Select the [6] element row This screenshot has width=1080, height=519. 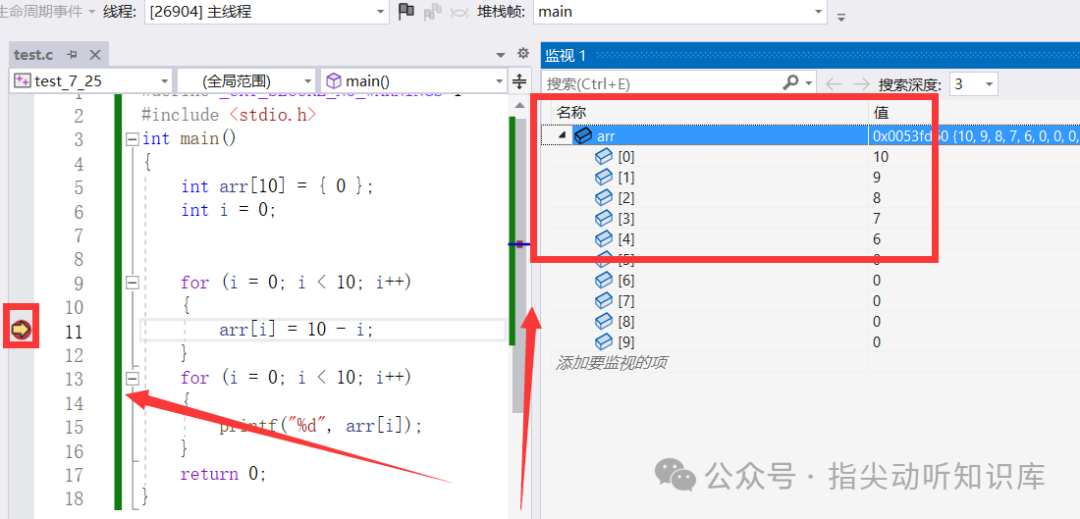[x=811, y=280]
